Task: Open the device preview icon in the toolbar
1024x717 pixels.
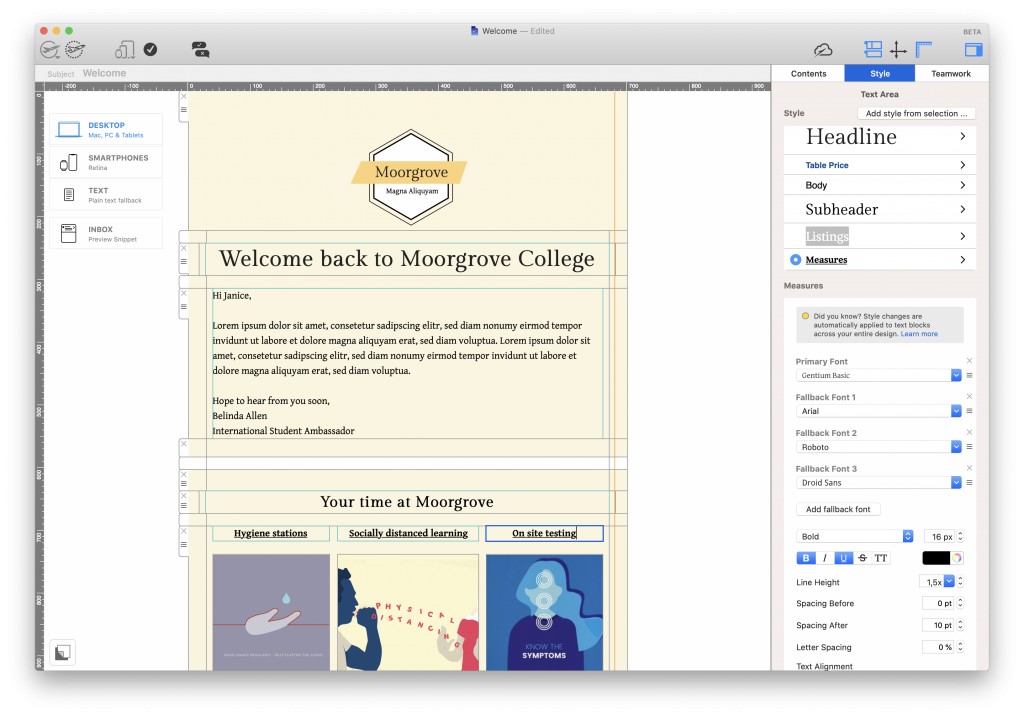Action: [x=124, y=50]
